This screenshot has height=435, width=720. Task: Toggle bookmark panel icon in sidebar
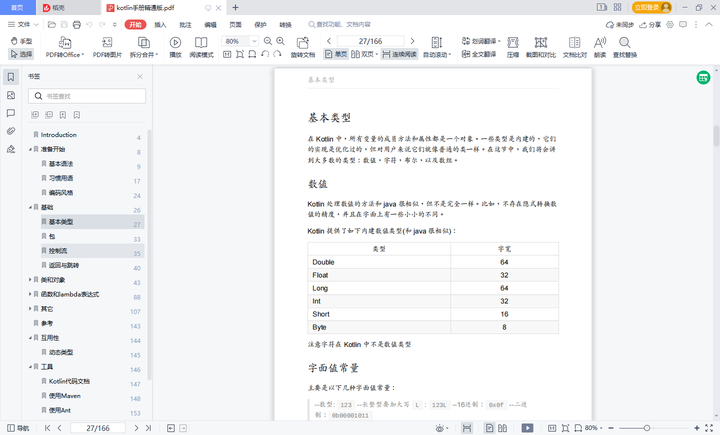[x=11, y=77]
